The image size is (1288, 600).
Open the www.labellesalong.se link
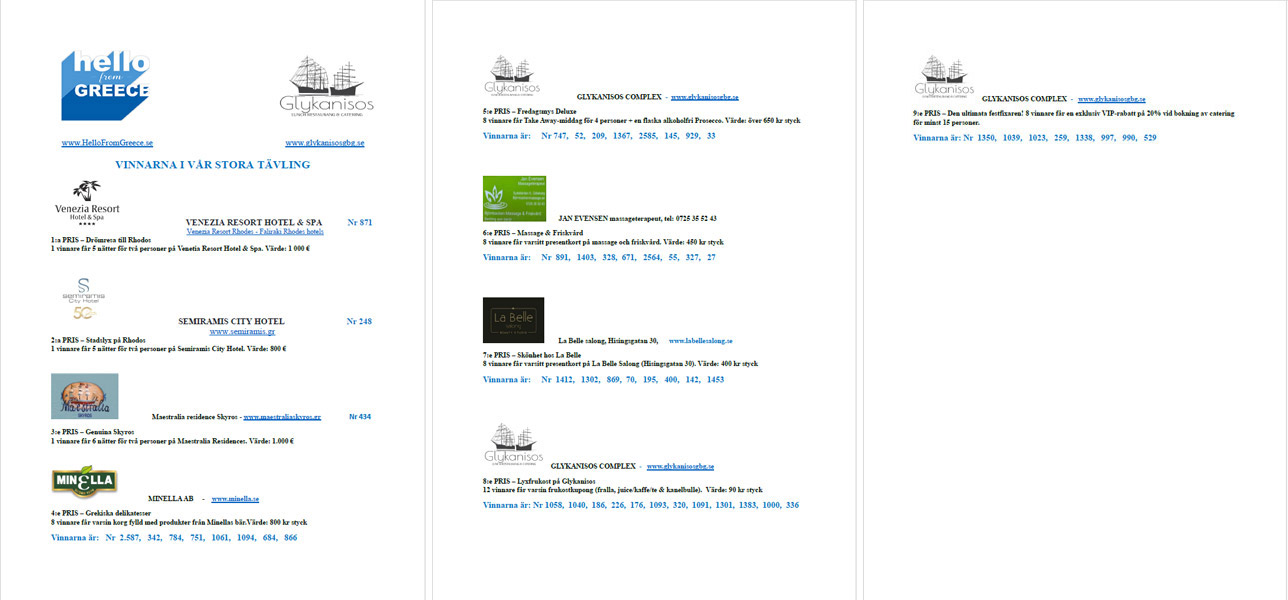(x=700, y=341)
